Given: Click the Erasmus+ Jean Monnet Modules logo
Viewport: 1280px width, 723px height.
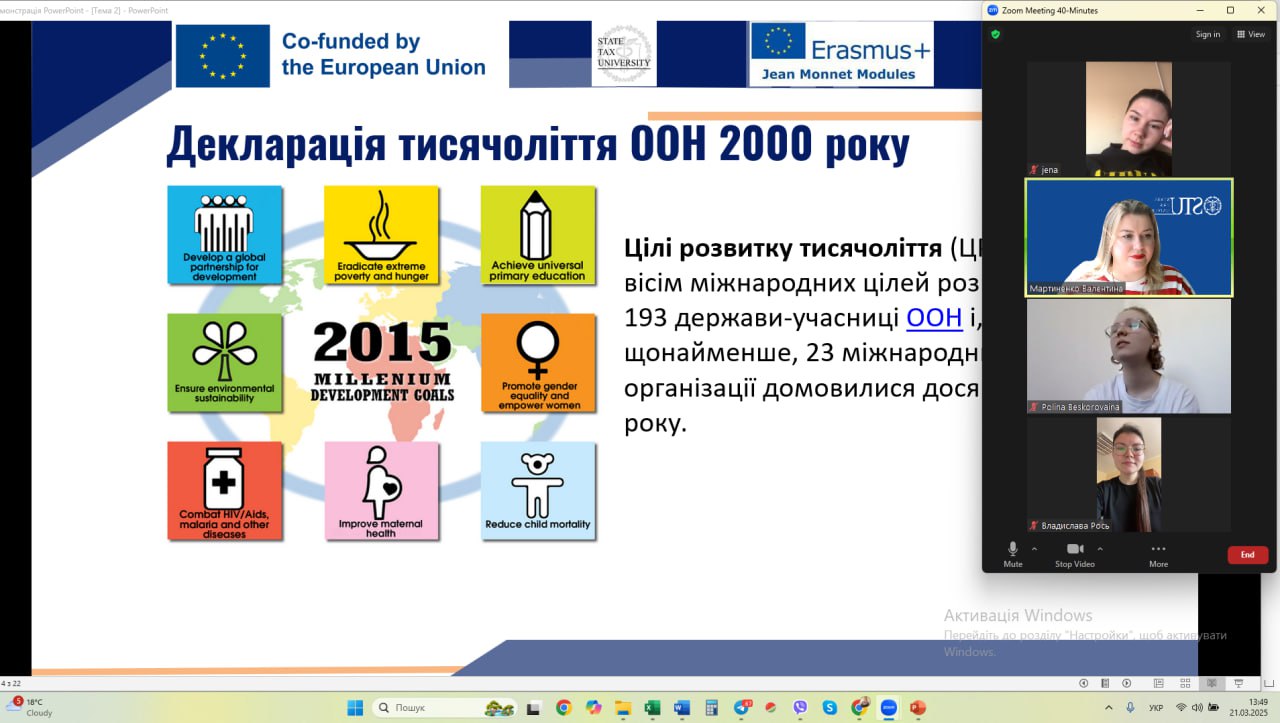Looking at the screenshot, I should 841,54.
